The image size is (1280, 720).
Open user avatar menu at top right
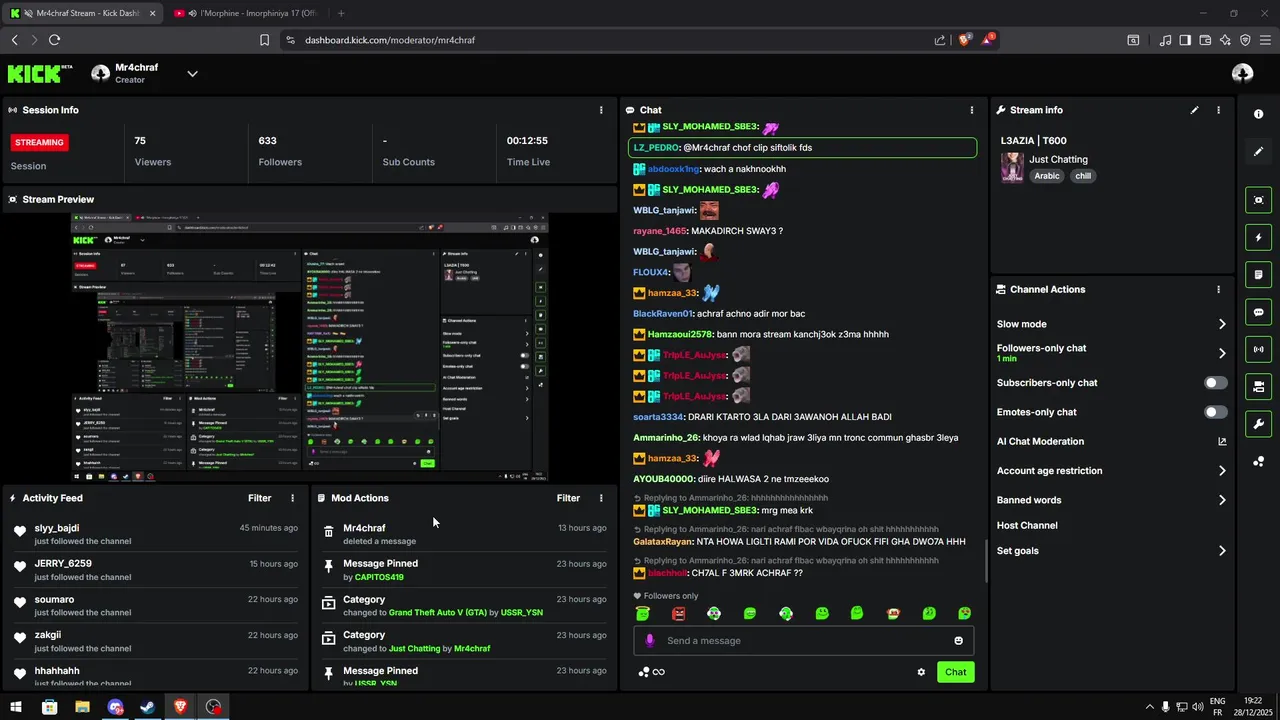click(x=1243, y=73)
